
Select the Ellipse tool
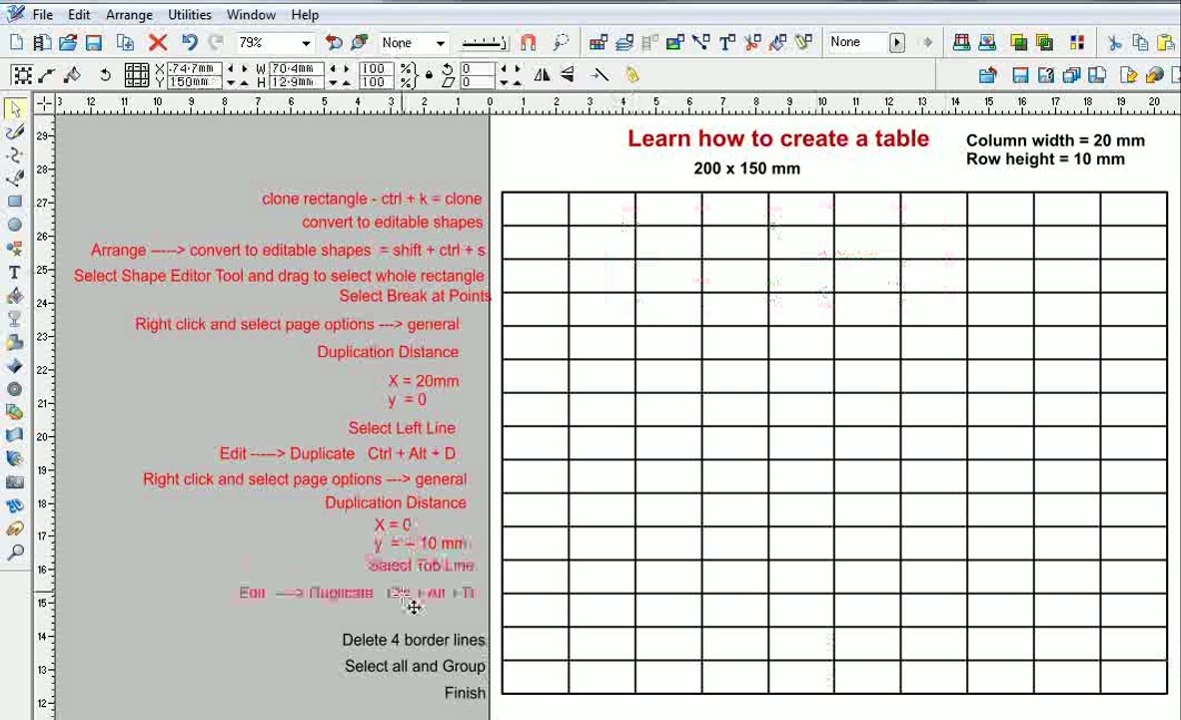(x=14, y=225)
